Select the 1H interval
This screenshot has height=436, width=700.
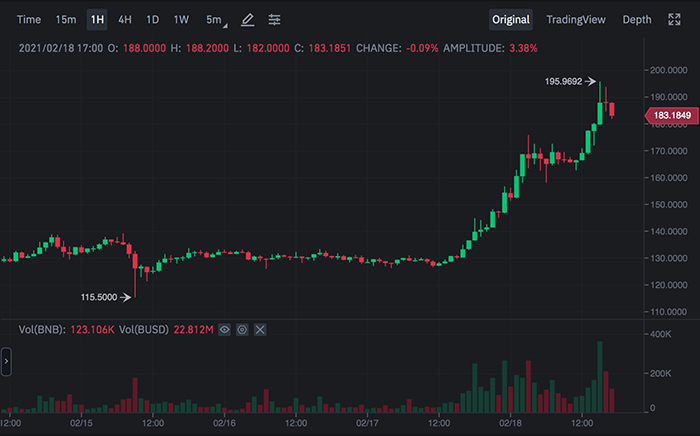click(x=97, y=20)
